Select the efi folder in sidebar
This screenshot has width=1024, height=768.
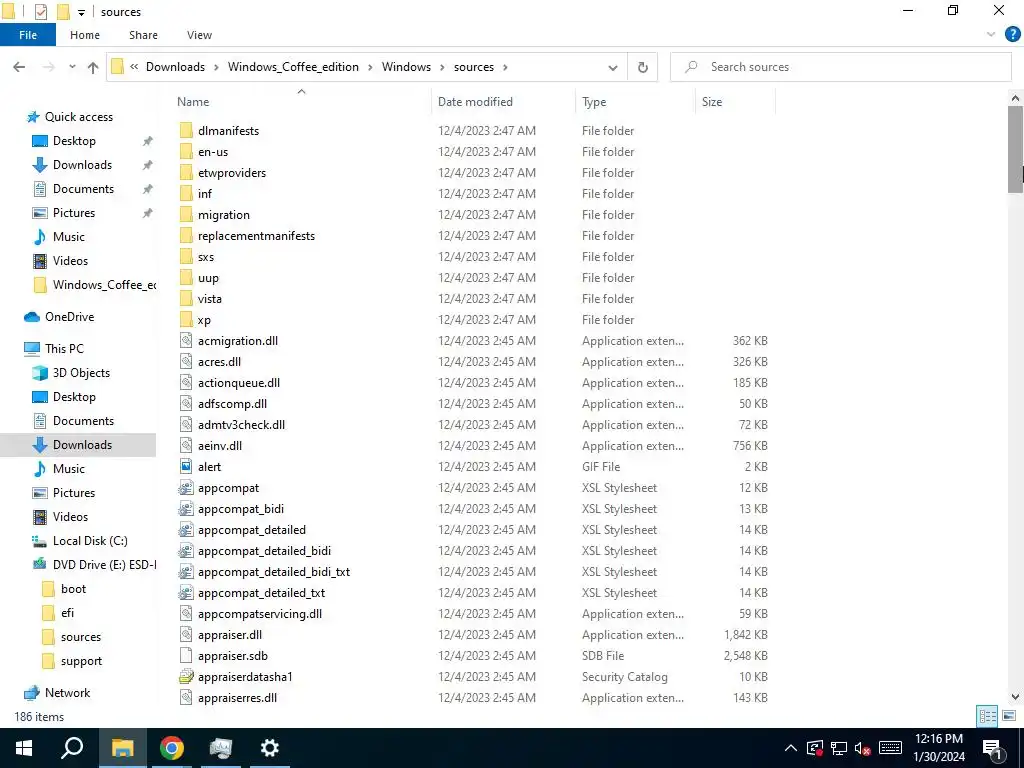click(x=58, y=613)
